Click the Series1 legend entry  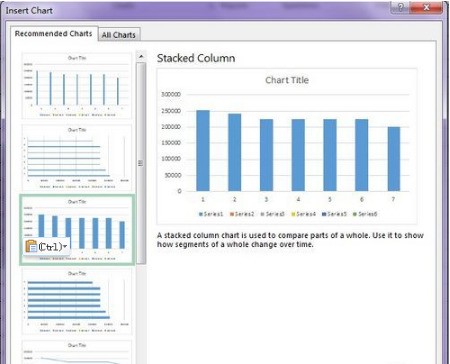tap(211, 214)
